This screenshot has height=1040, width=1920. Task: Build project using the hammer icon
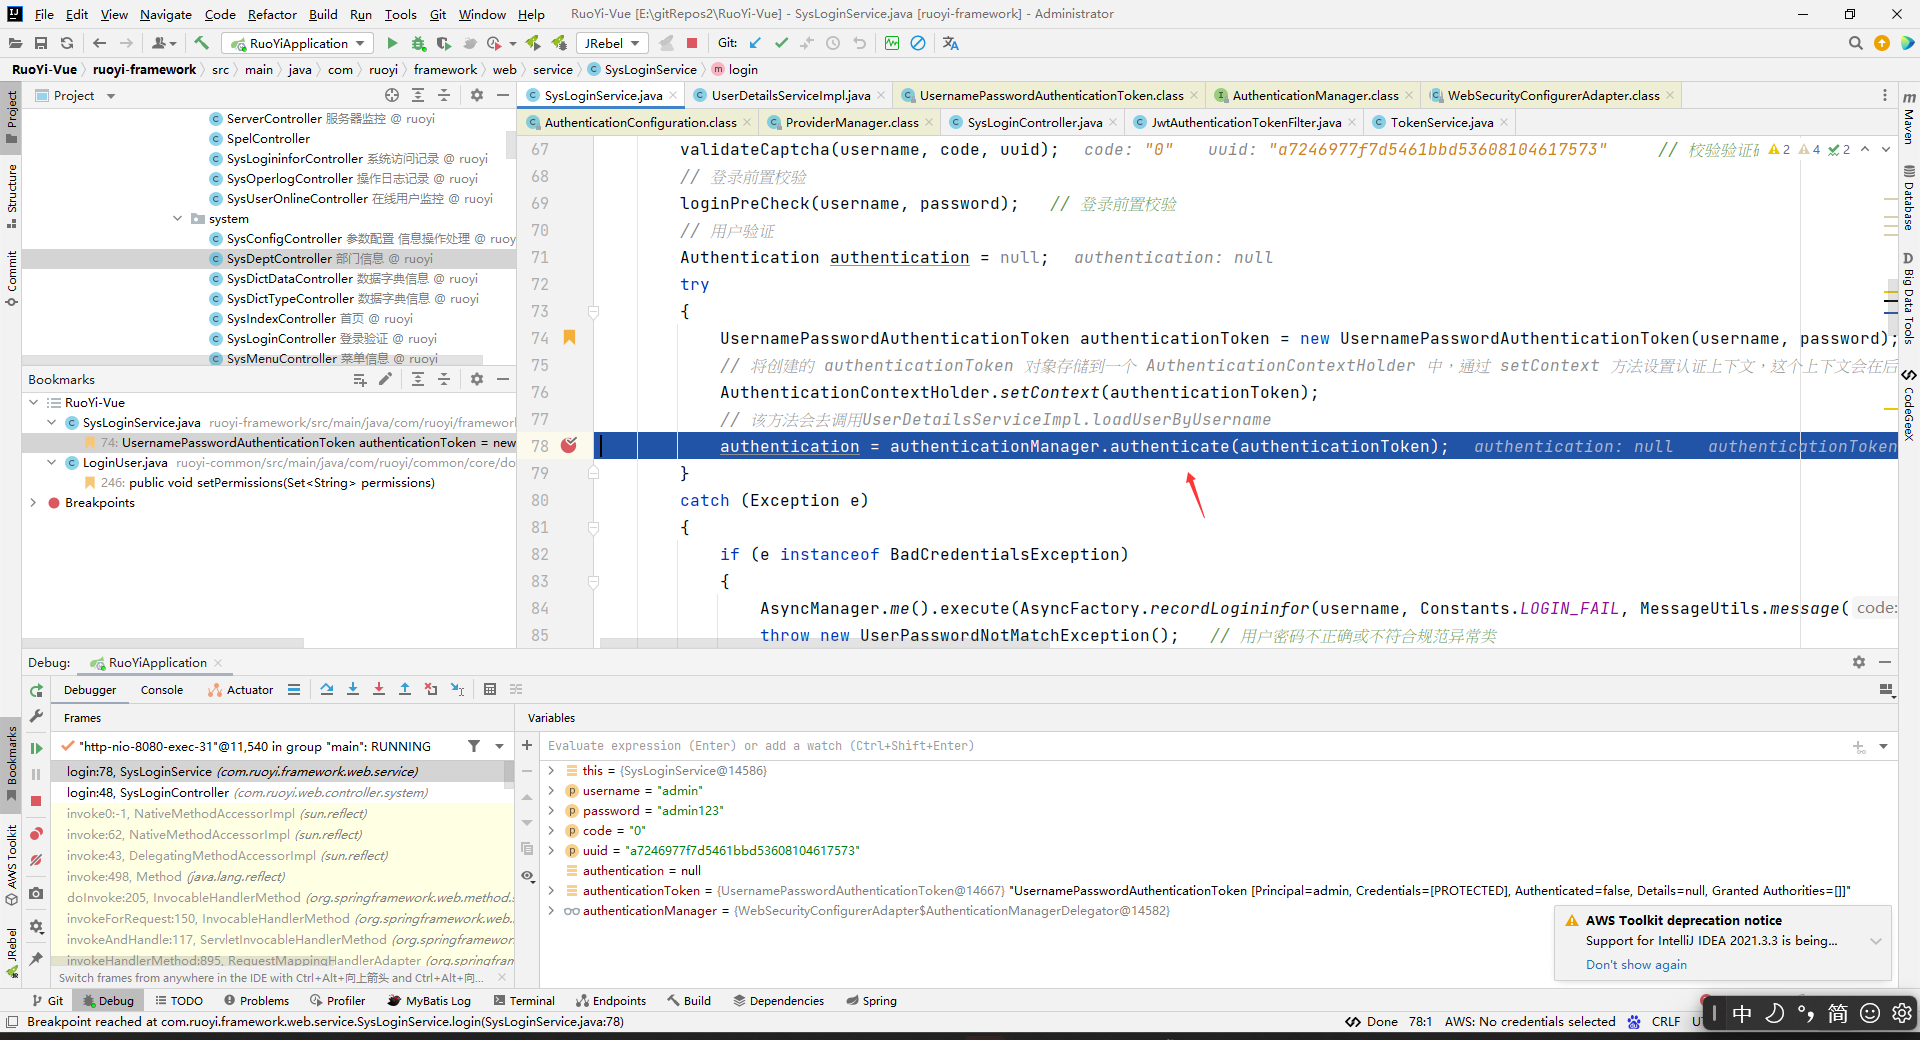pyautogui.click(x=201, y=43)
